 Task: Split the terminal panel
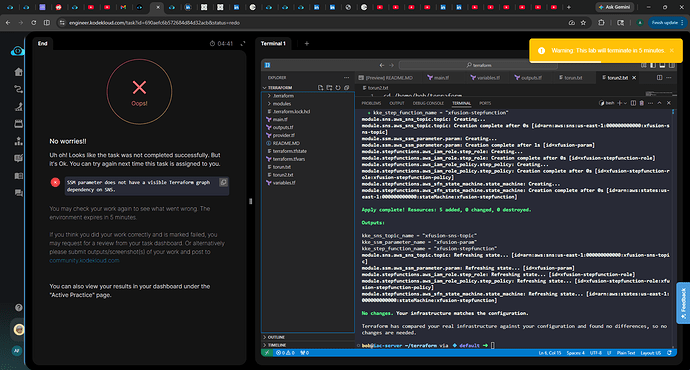pyautogui.click(x=633, y=103)
